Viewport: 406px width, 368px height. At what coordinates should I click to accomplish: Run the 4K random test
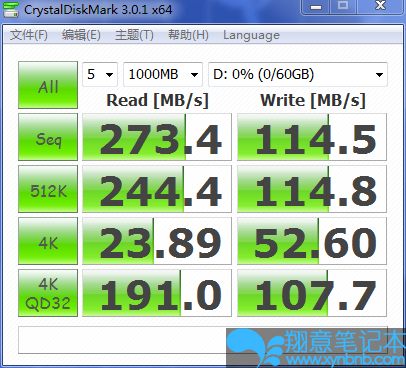48,241
